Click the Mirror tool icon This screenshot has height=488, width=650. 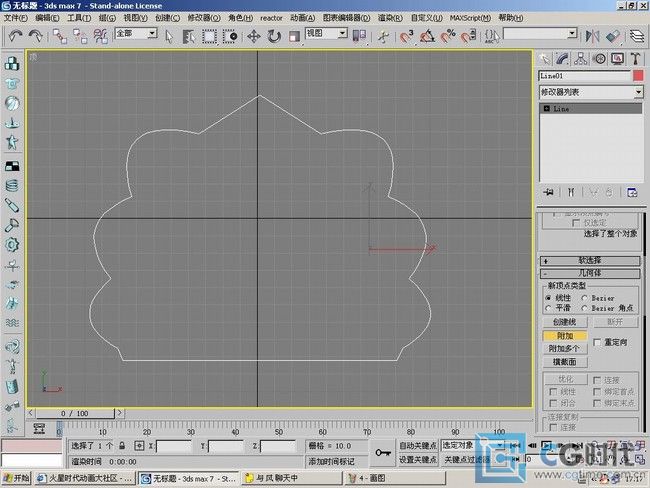(x=592, y=36)
